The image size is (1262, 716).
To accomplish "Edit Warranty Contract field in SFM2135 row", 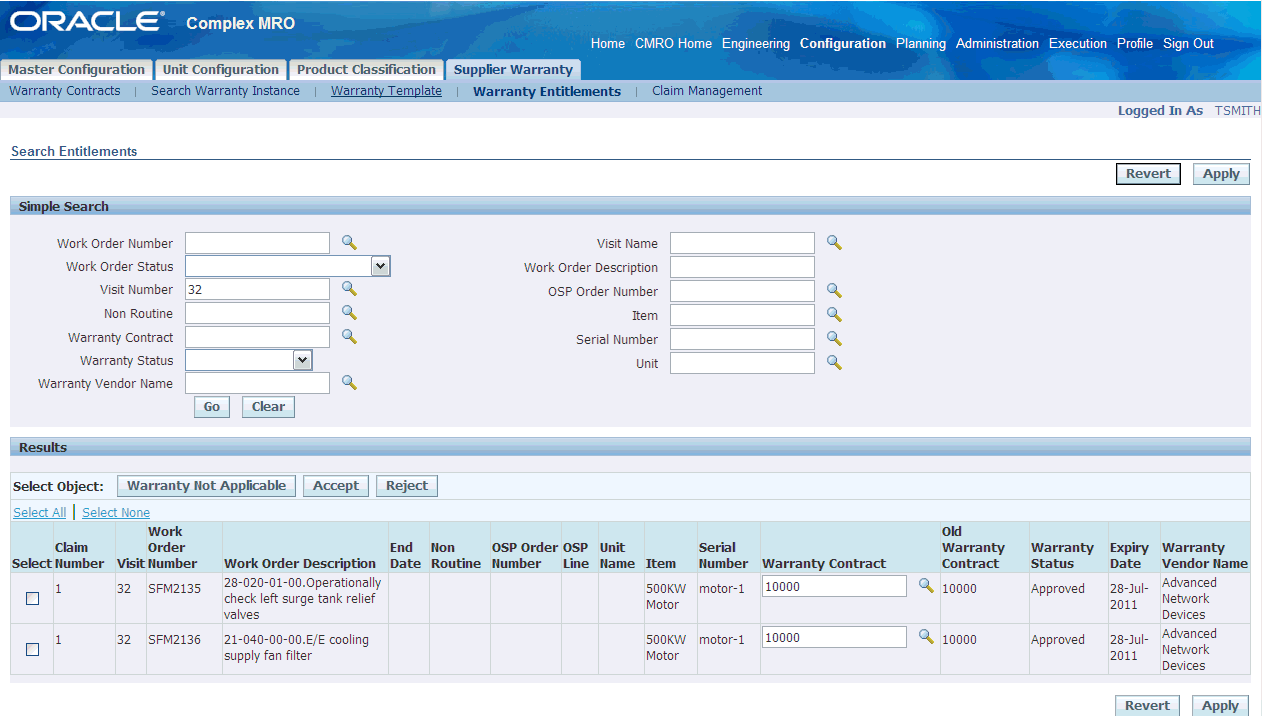I will click(x=834, y=586).
